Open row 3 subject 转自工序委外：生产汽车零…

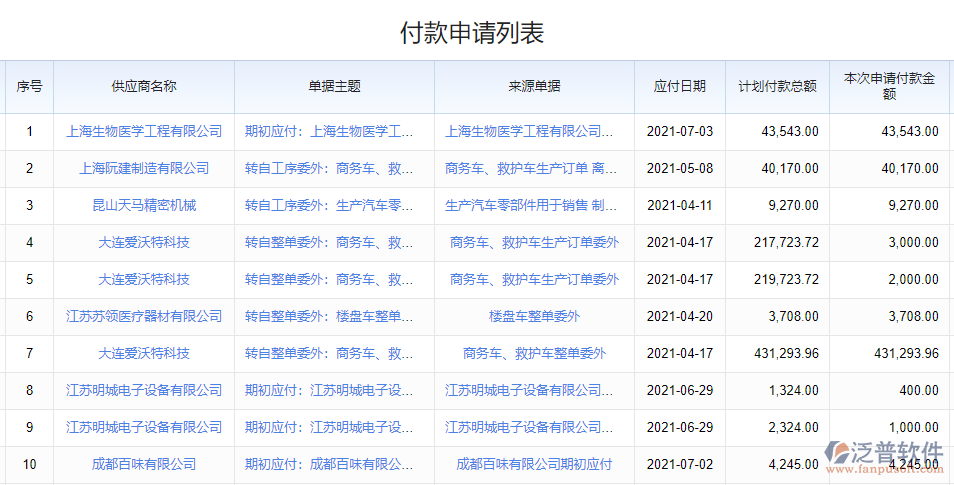329,205
